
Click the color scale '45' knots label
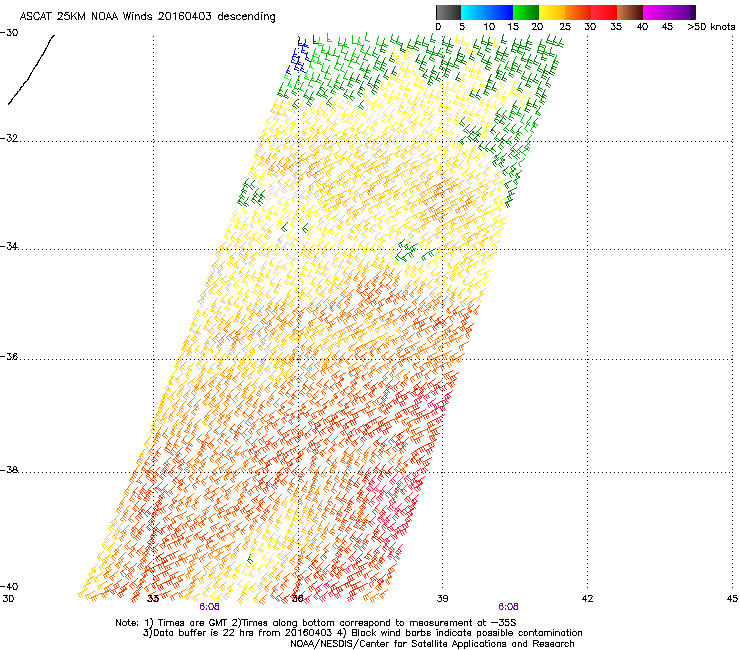(667, 27)
